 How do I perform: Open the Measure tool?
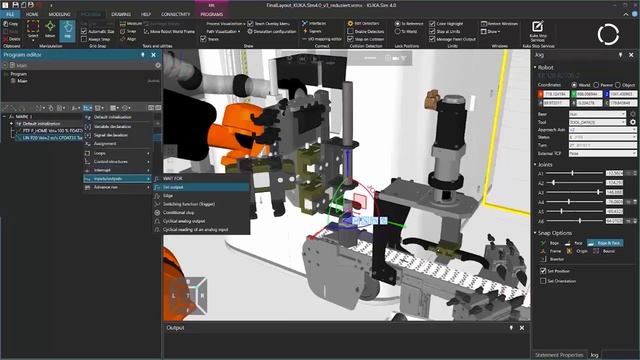click(131, 24)
